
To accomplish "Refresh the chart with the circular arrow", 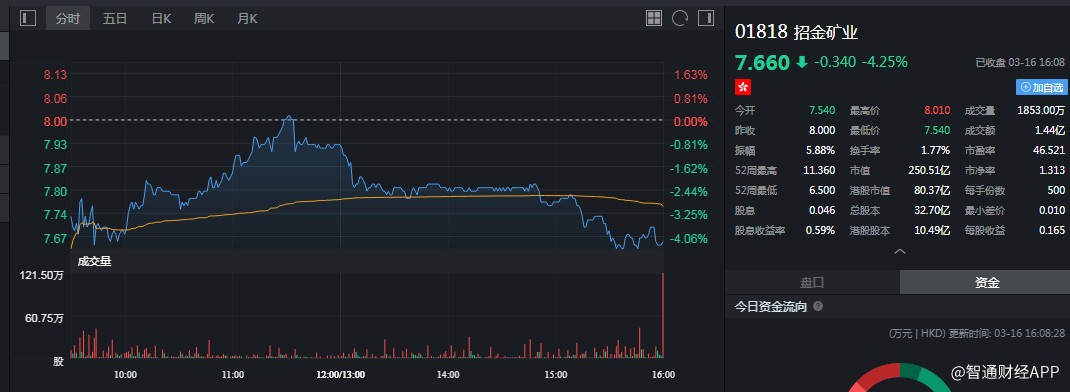I will [x=680, y=18].
